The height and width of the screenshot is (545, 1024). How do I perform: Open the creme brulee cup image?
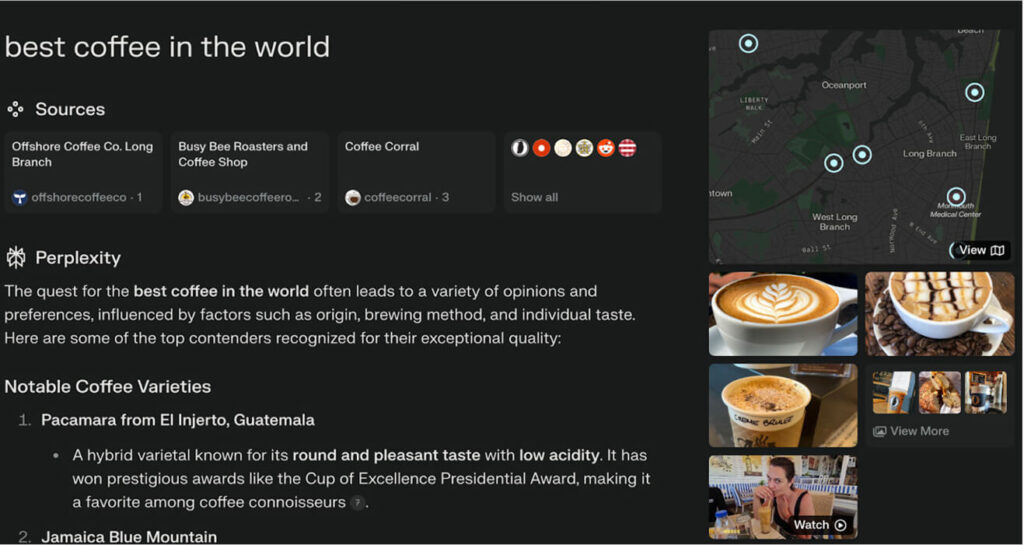tap(783, 405)
